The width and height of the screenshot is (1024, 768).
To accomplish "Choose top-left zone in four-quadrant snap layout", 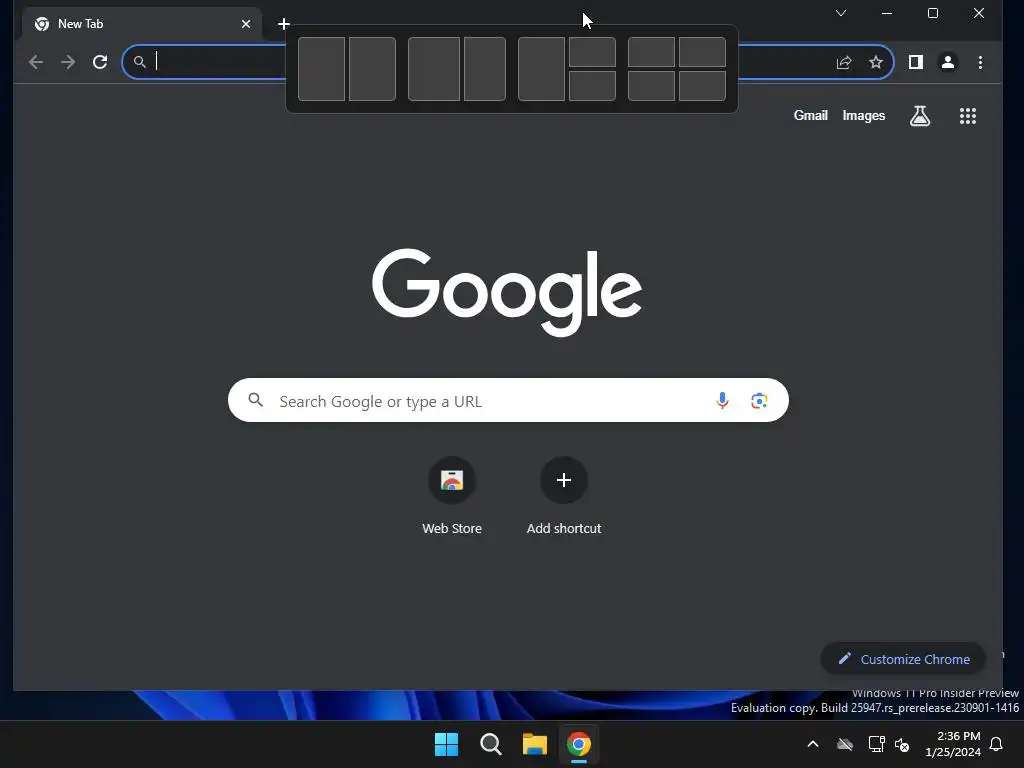I will pyautogui.click(x=651, y=52).
